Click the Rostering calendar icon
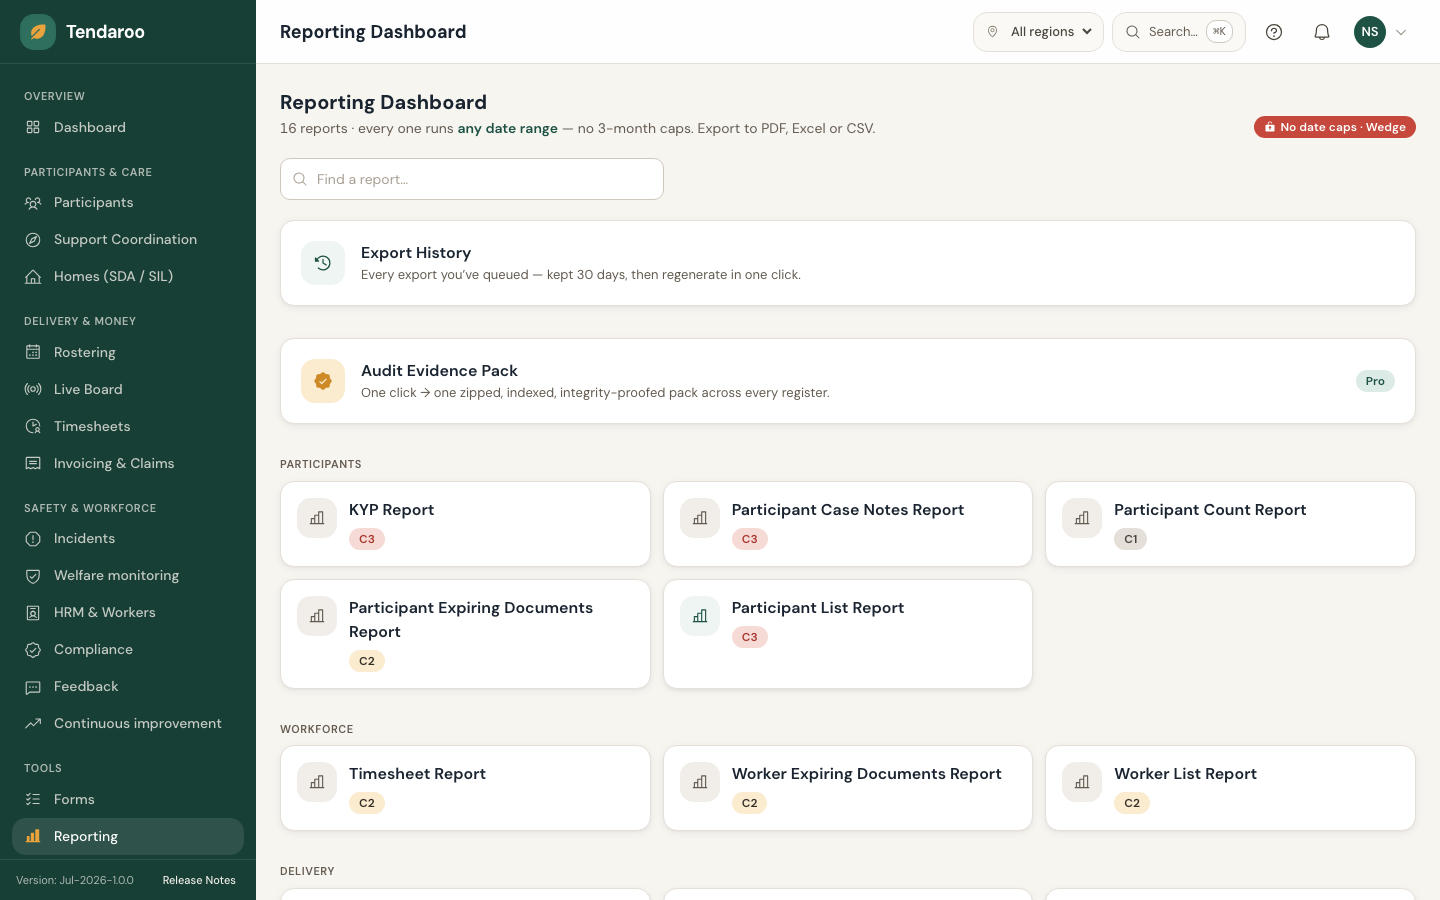 coord(33,352)
